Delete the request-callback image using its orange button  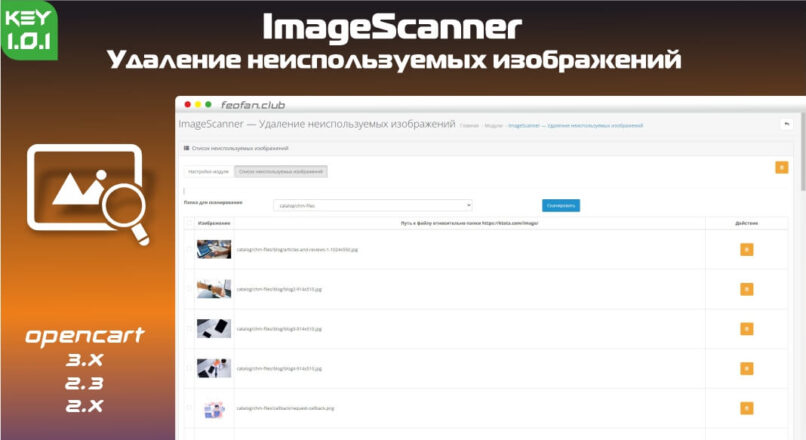coord(746,408)
